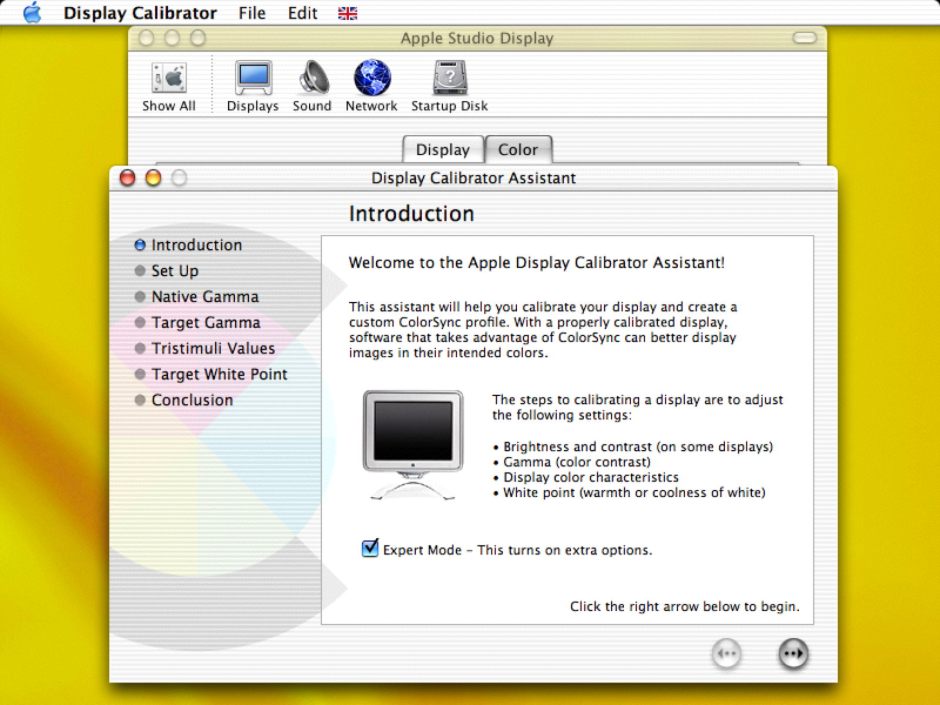Screen dimensions: 940x705
Task: Select the Set Up step
Action: click(167, 271)
